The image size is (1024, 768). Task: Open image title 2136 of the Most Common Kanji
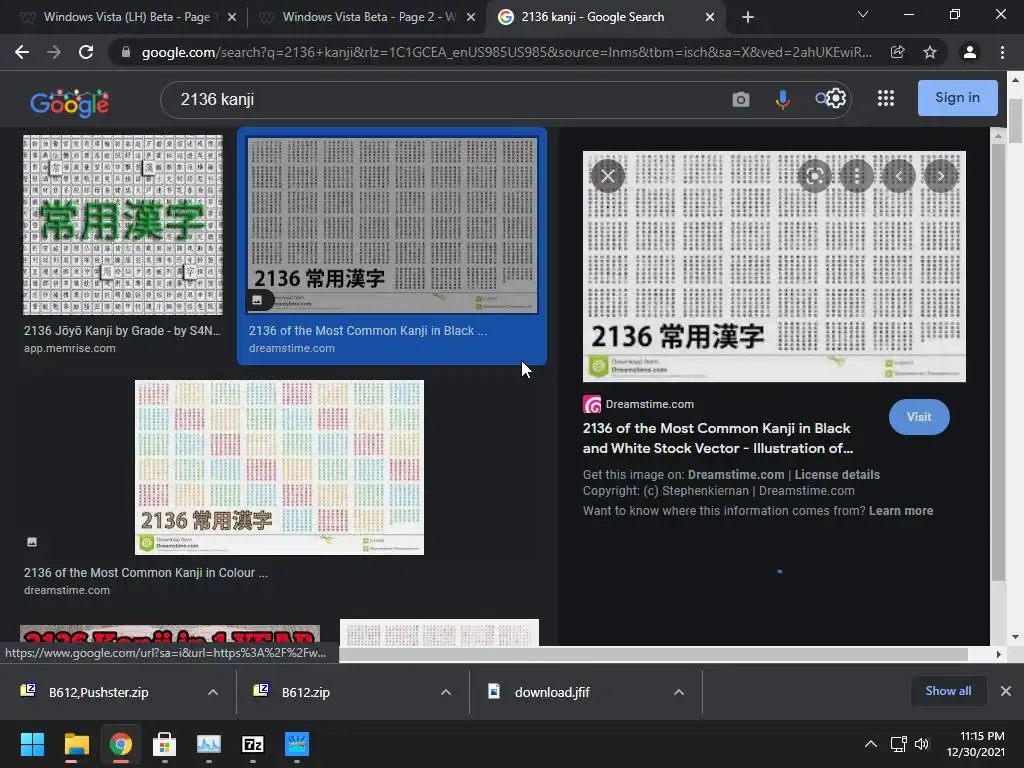[718, 438]
